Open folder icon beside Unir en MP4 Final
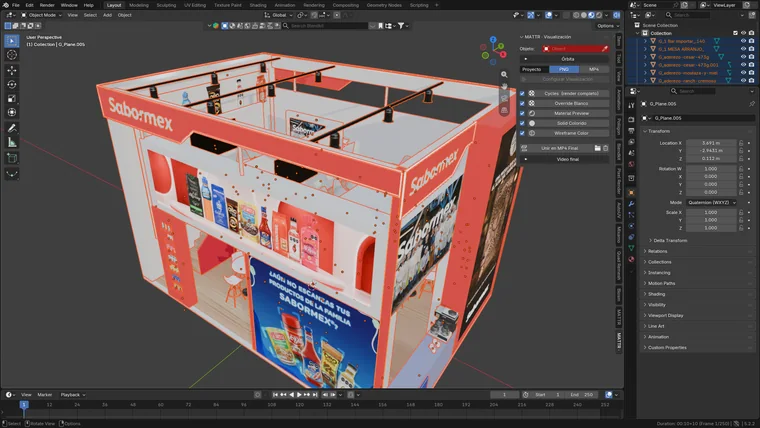The width and height of the screenshot is (760, 428). pyautogui.click(x=598, y=148)
